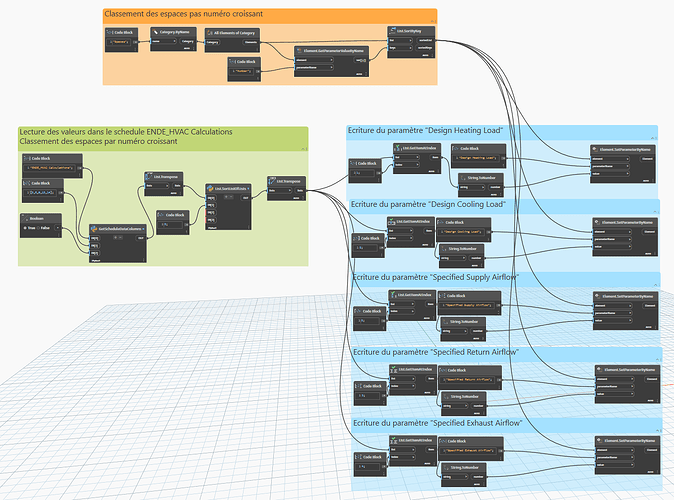The width and height of the screenshot is (674, 500).
Task: Select the Specified Exhaust Airflow group title
Action: coord(438,423)
